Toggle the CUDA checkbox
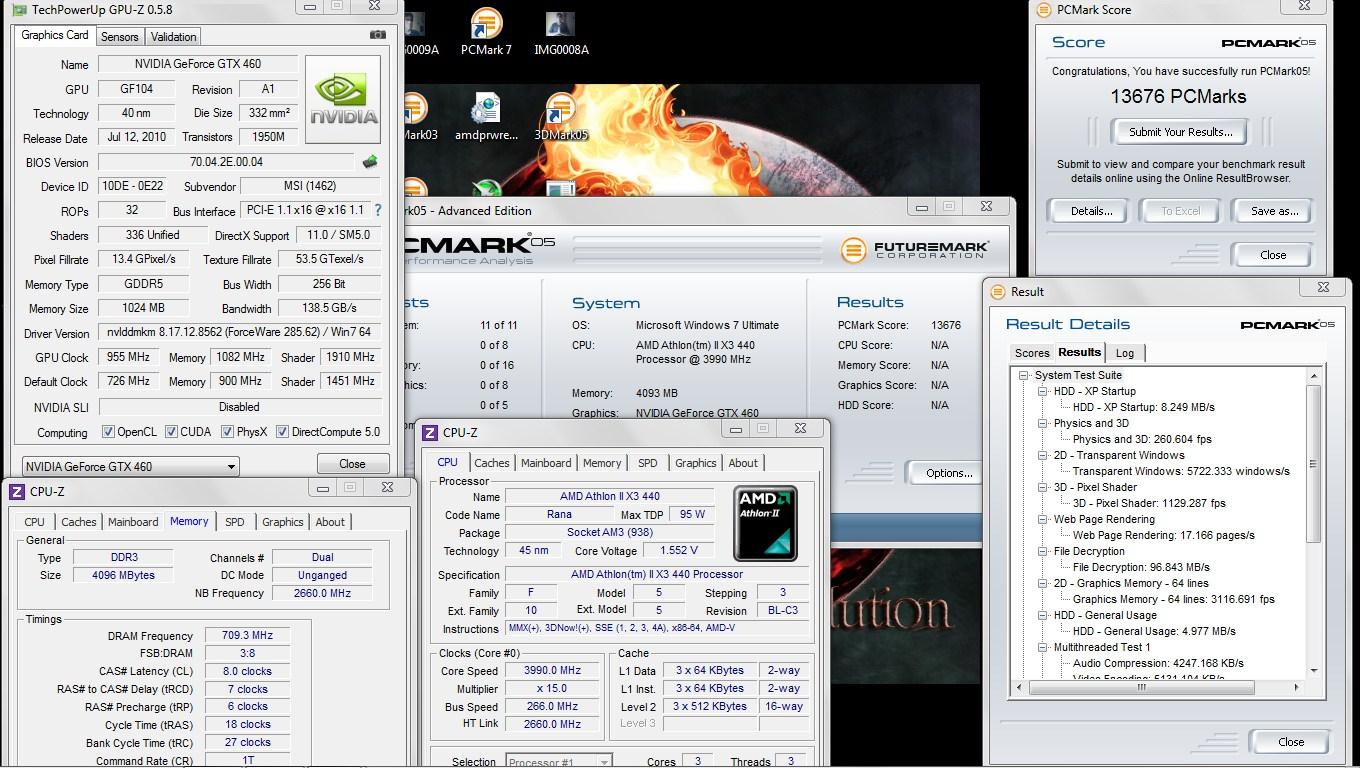 click(171, 432)
